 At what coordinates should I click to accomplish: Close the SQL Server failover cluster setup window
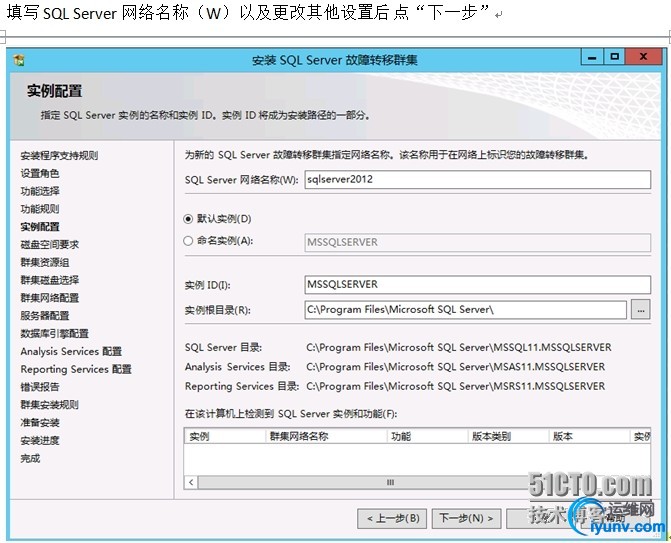point(643,56)
